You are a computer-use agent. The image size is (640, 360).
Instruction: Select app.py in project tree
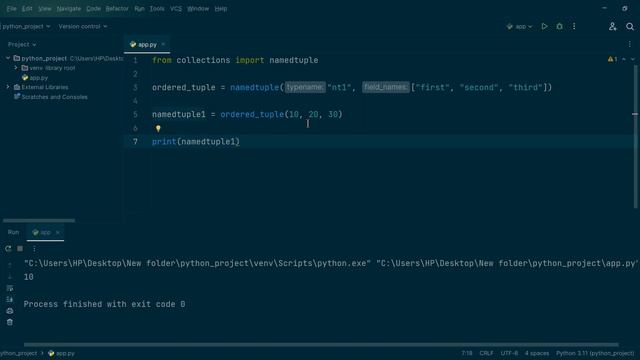[x=35, y=78]
